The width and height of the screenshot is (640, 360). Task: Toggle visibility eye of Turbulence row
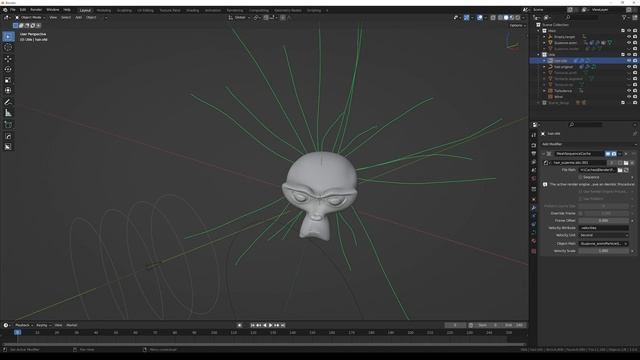click(x=629, y=91)
